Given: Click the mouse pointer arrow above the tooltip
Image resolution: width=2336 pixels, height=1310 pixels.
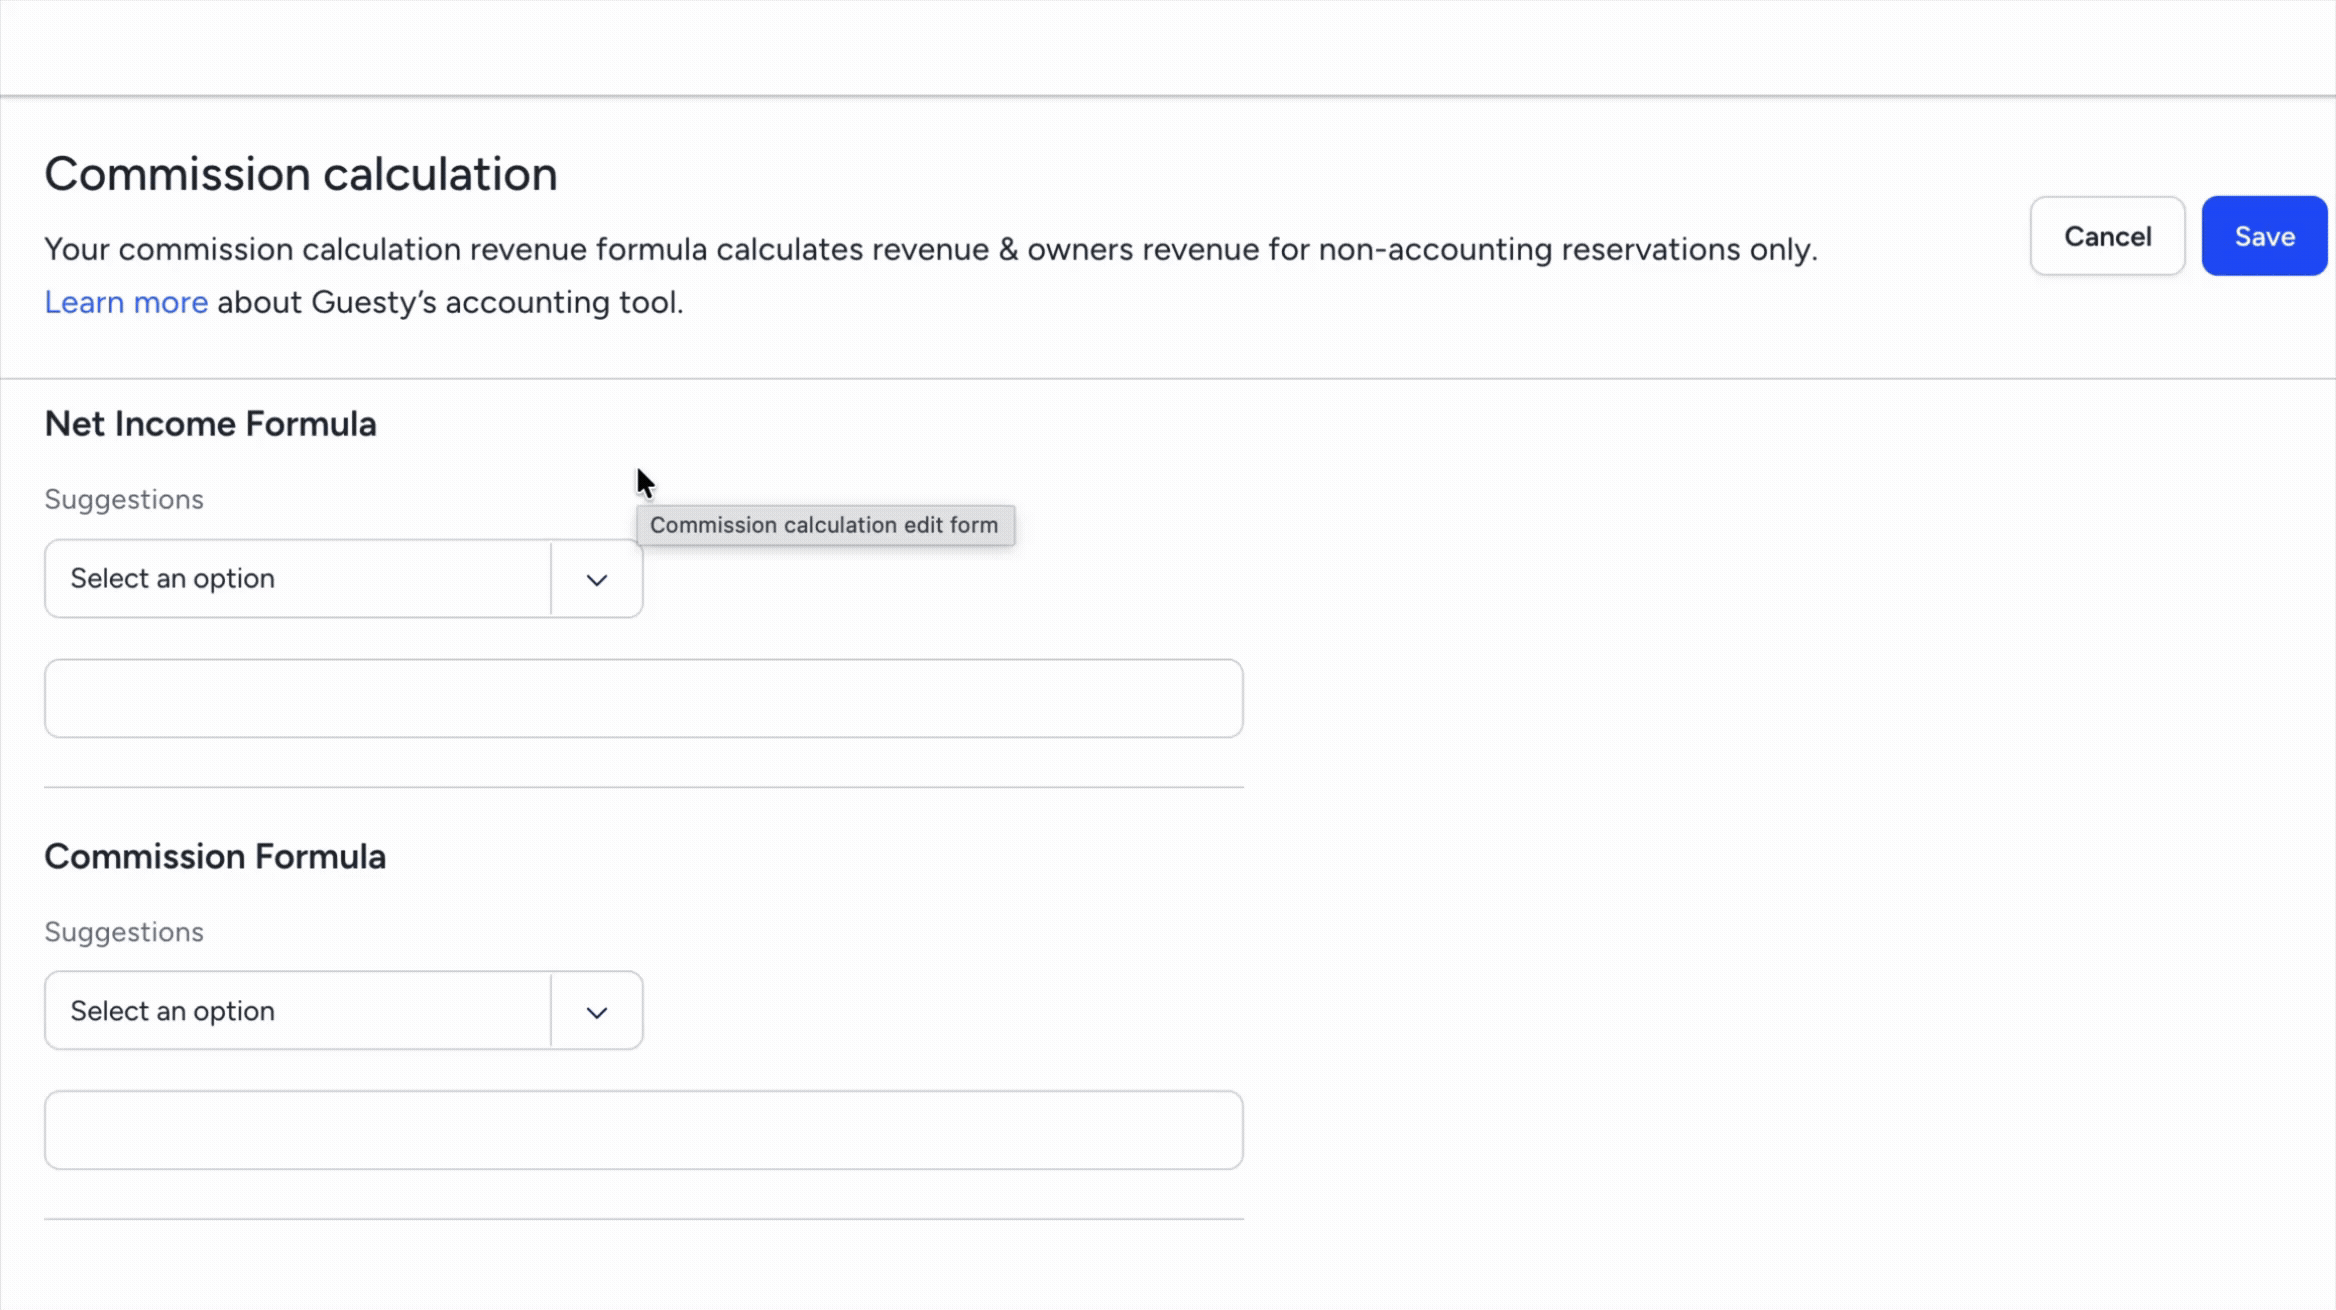Looking at the screenshot, I should [645, 483].
